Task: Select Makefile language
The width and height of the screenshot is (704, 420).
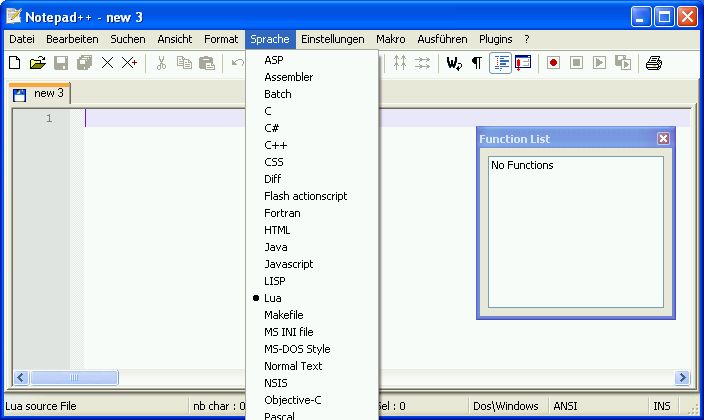Action: tap(312, 315)
